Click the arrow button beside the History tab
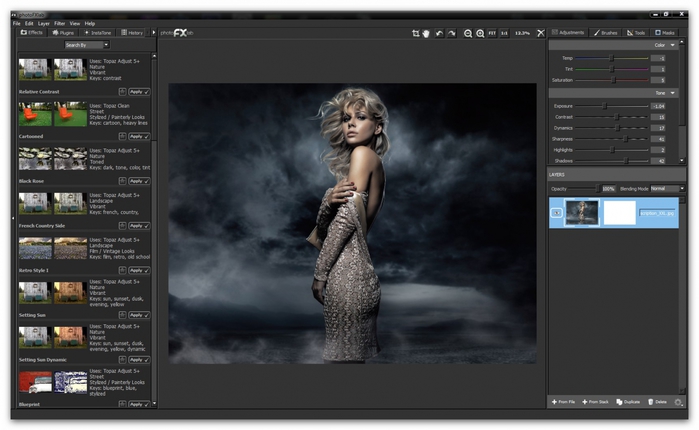 pyautogui.click(x=154, y=33)
